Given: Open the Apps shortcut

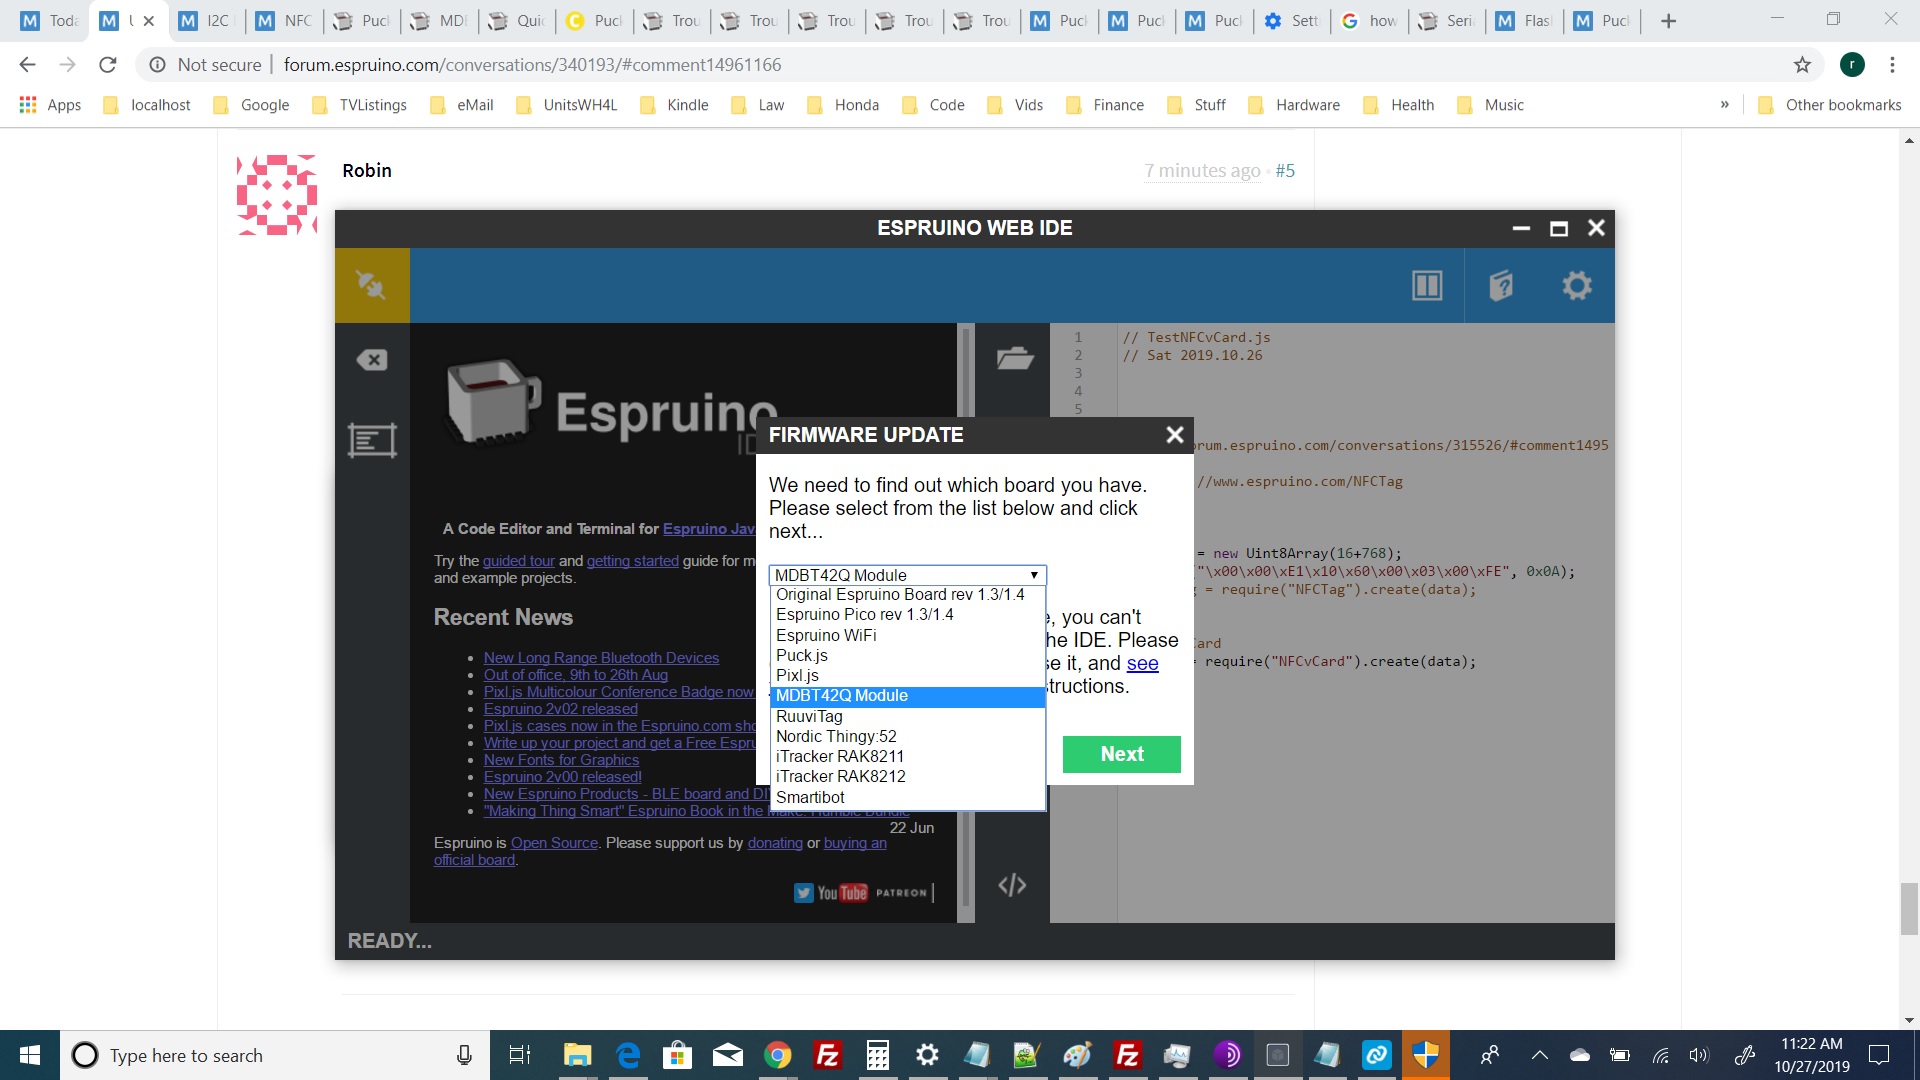Looking at the screenshot, I should 50,105.
